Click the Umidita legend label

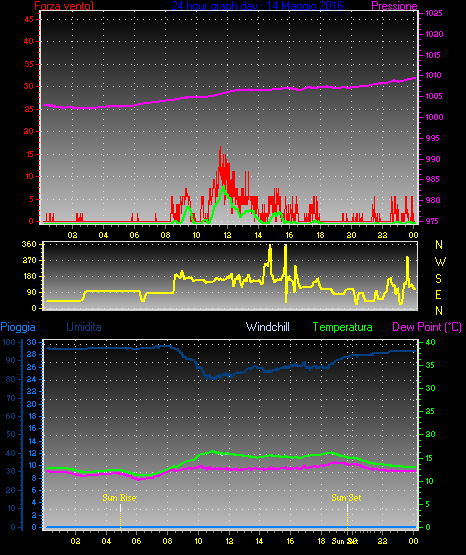point(84,327)
